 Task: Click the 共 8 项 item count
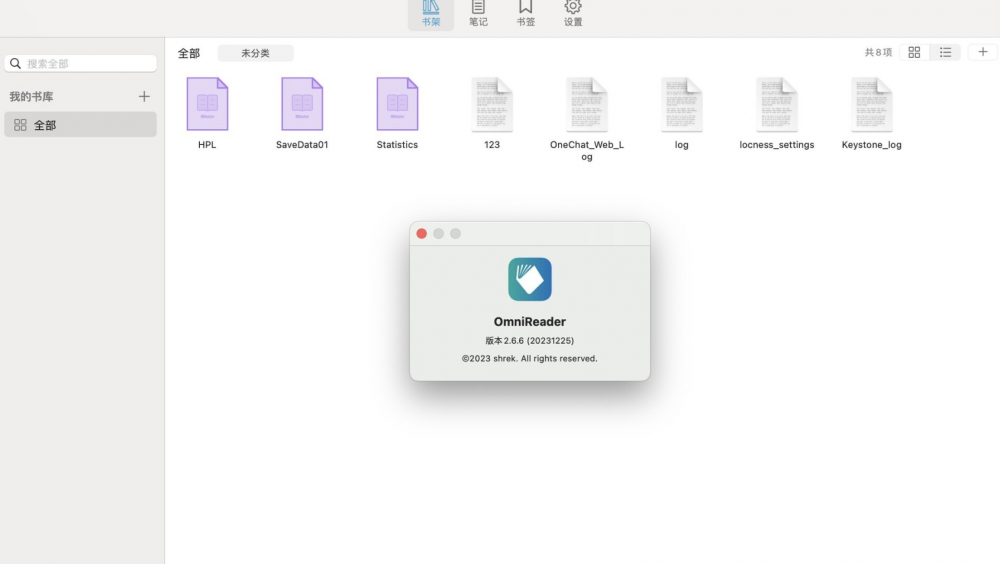(x=878, y=52)
